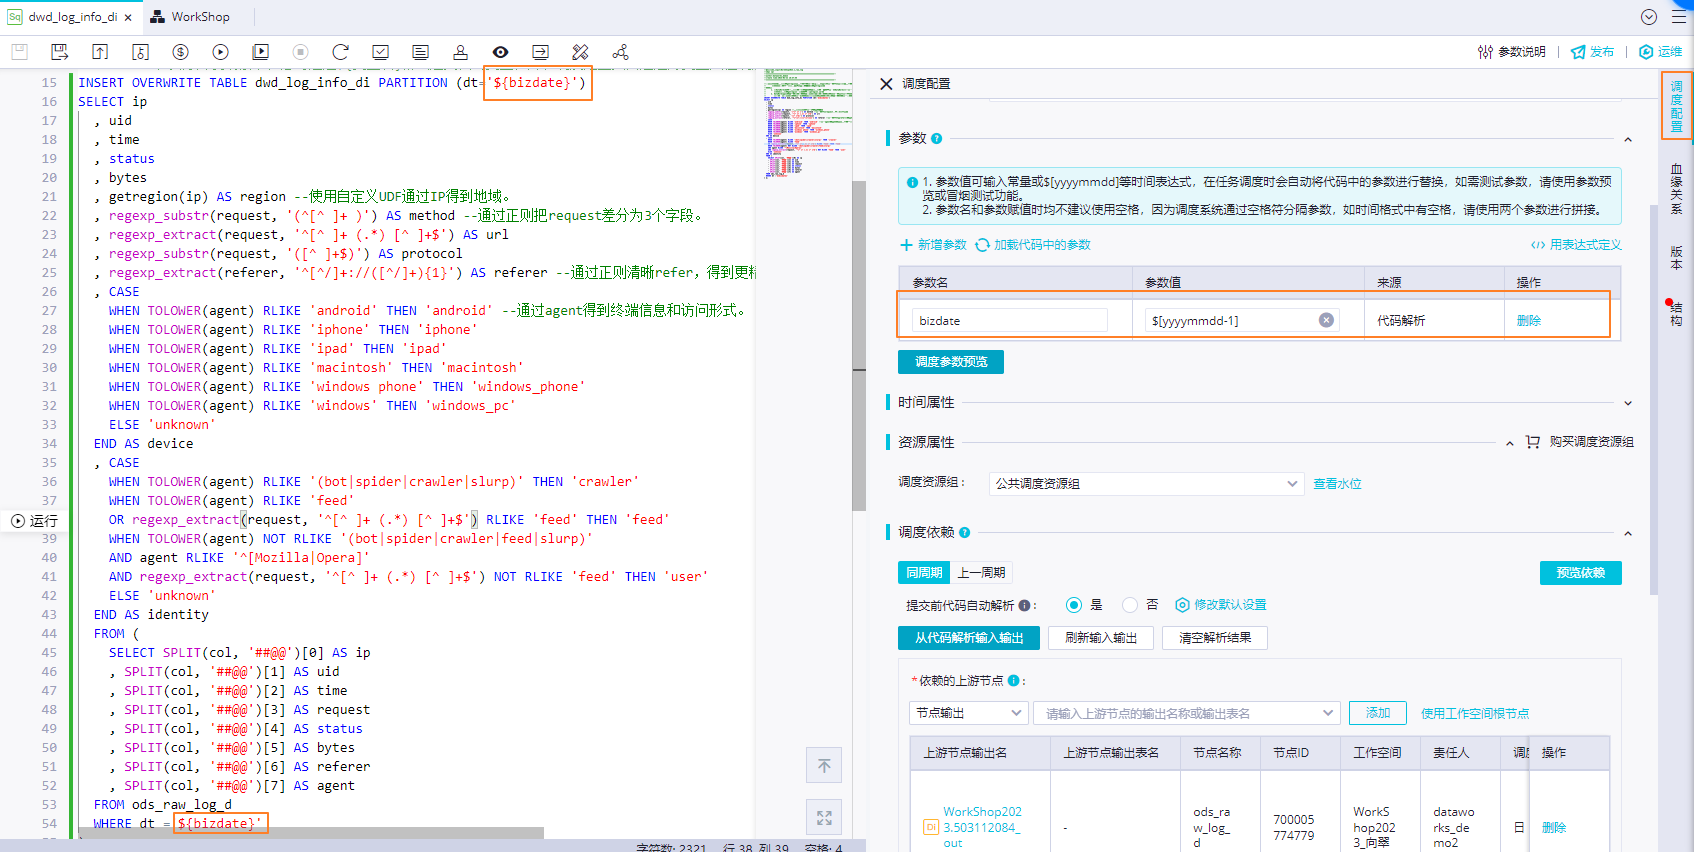Open the circled-chevron tab list at top right
Image resolution: width=1694 pixels, height=852 pixels.
[x=1649, y=17]
